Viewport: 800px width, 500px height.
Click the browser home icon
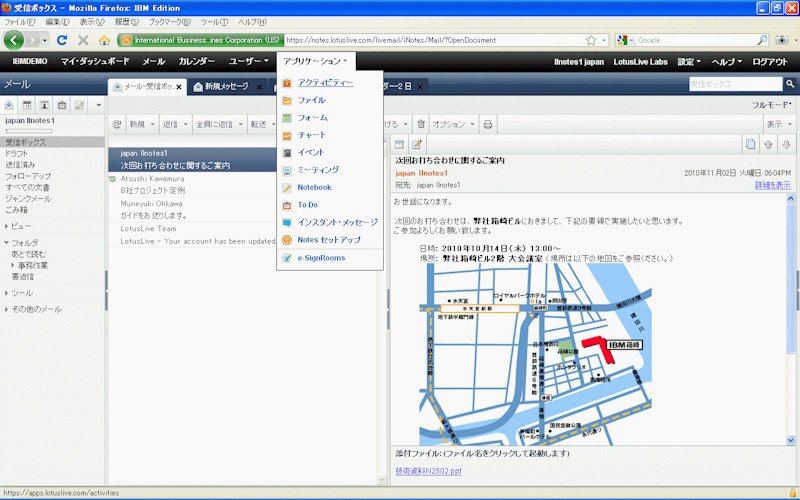[104, 40]
